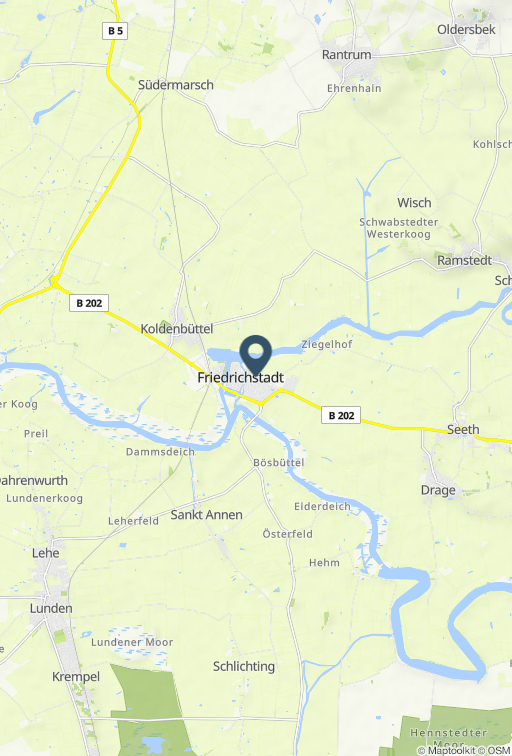Select the Koldenbüttel place label

click(x=176, y=329)
